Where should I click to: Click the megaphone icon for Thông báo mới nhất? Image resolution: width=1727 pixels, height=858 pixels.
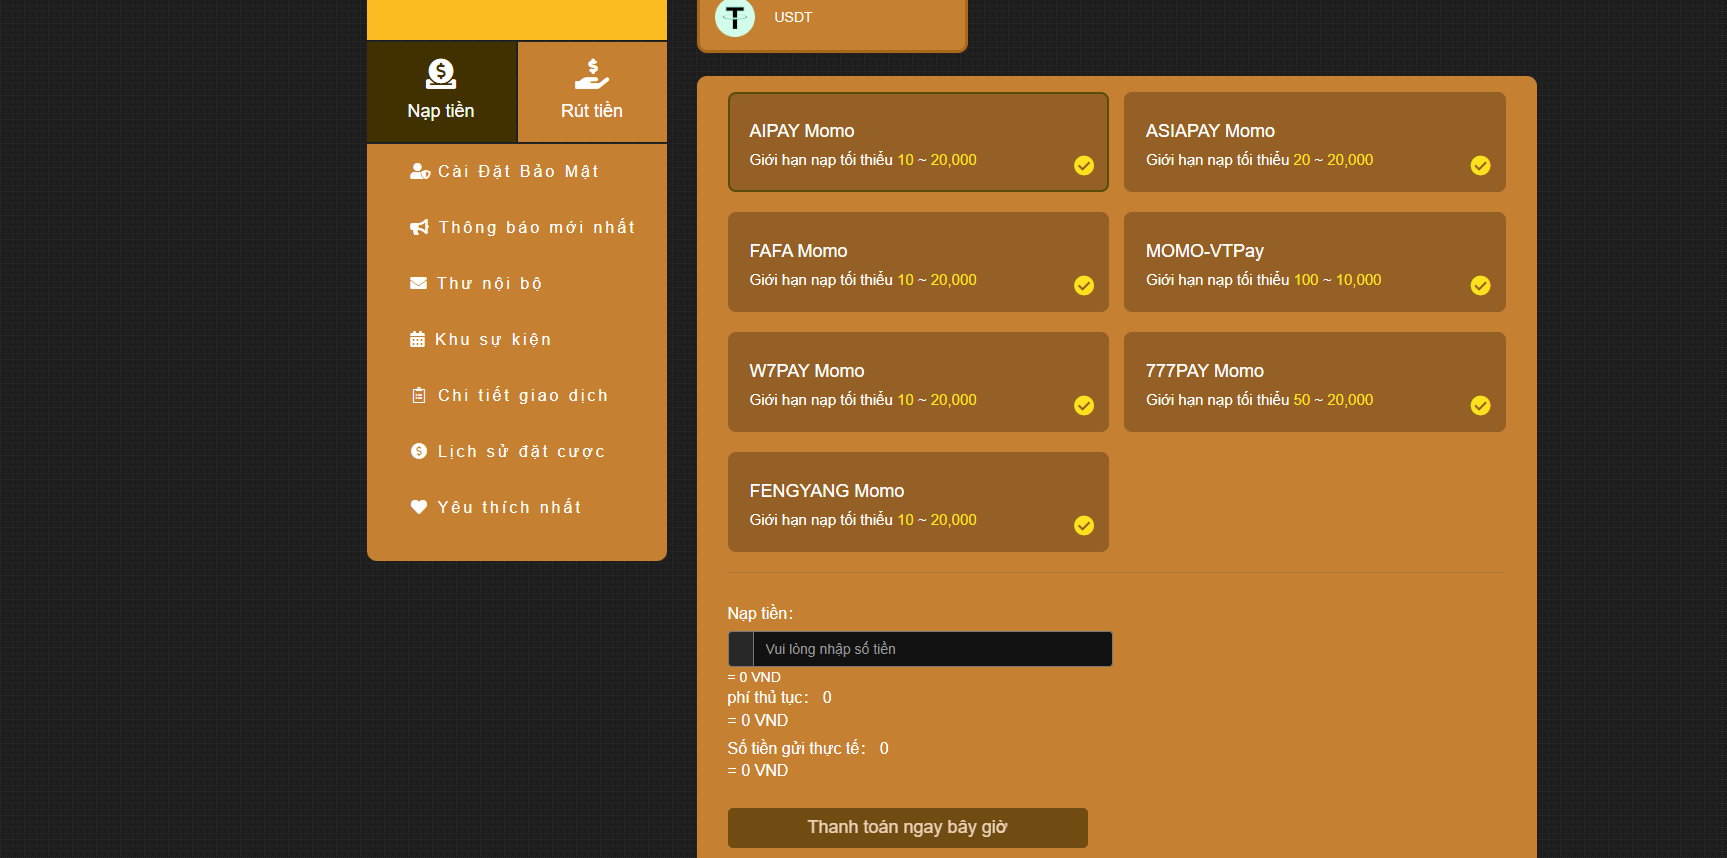(x=419, y=227)
